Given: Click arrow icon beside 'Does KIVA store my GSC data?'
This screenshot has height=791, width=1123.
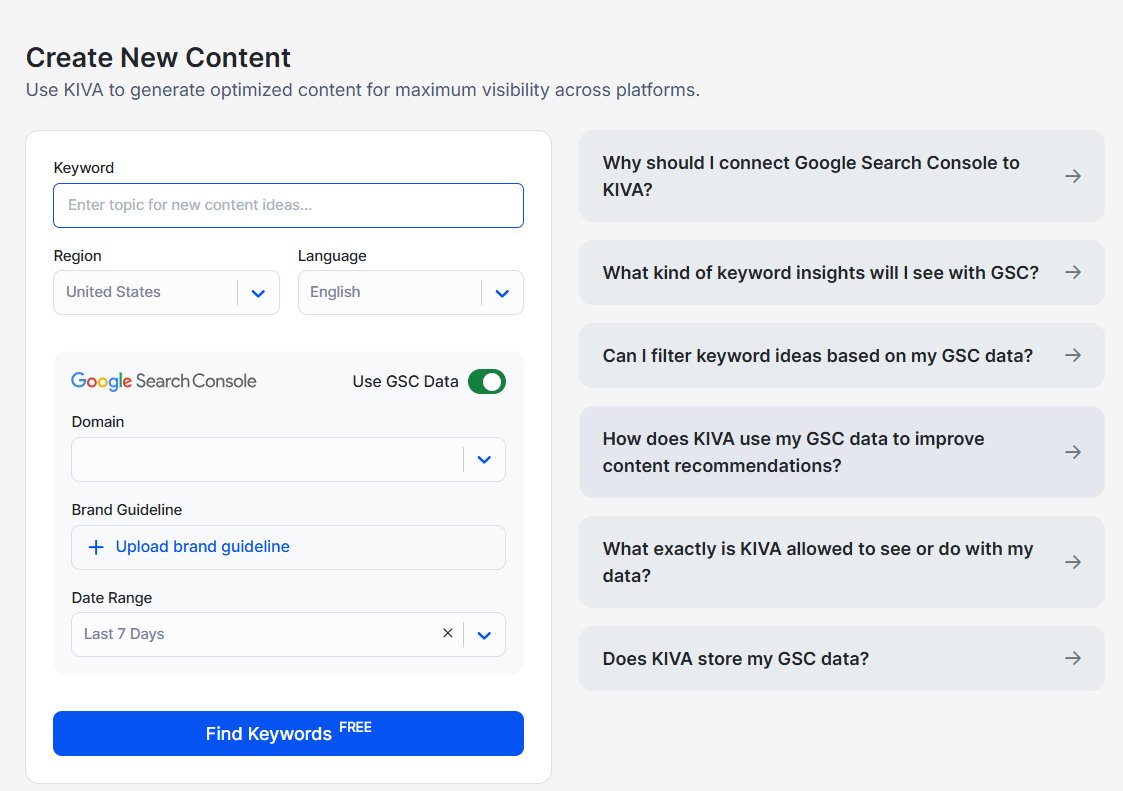Looking at the screenshot, I should 1073,658.
